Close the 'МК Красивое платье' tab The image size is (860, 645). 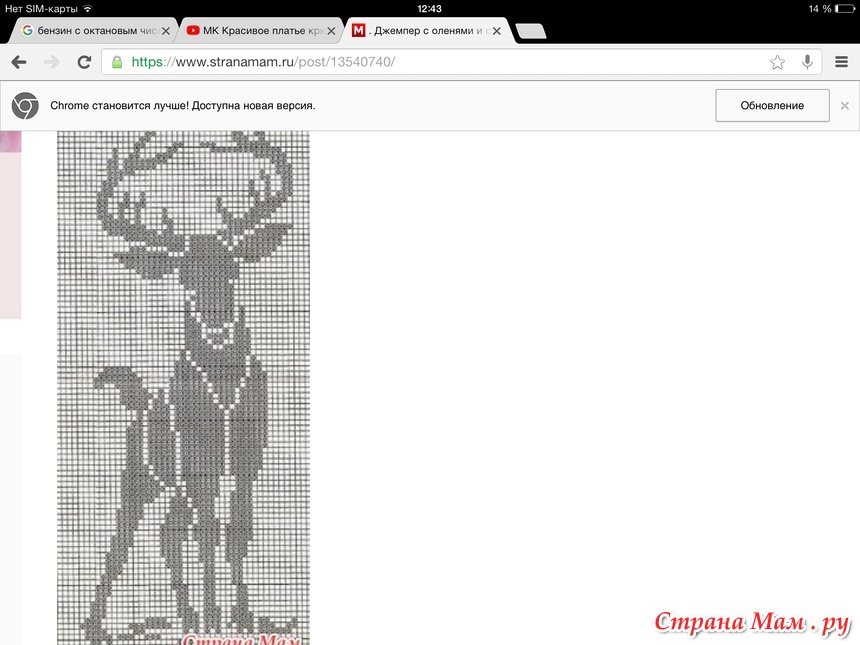(x=331, y=31)
